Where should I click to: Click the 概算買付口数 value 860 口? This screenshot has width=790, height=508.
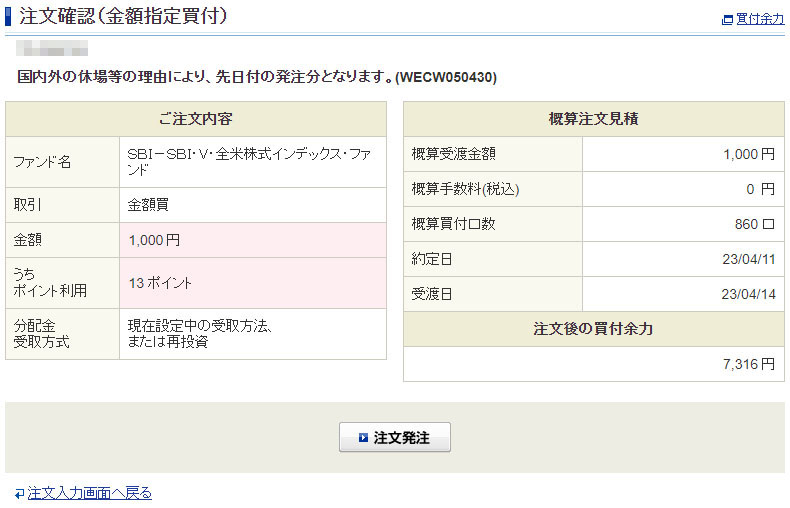click(x=754, y=224)
